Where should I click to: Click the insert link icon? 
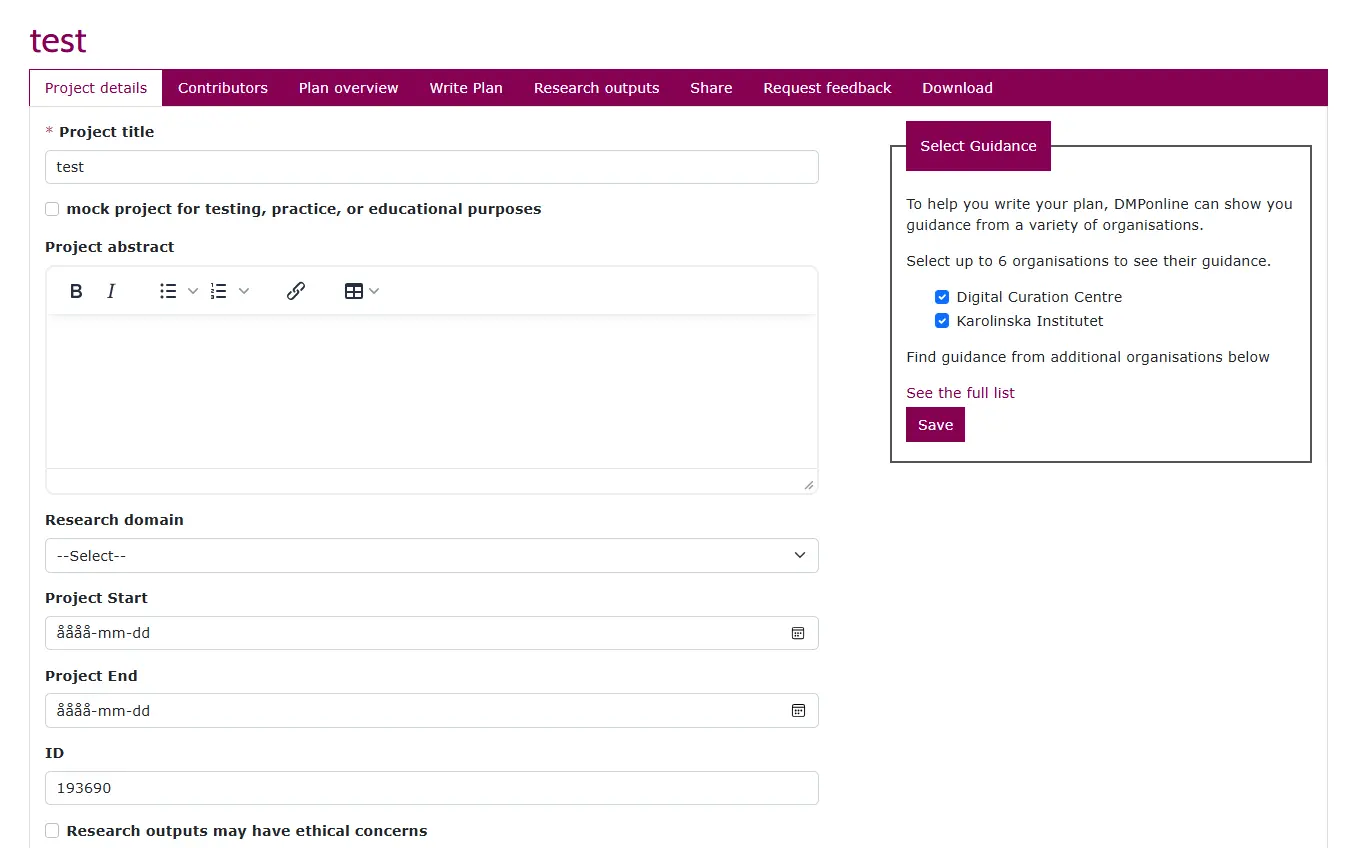click(296, 291)
